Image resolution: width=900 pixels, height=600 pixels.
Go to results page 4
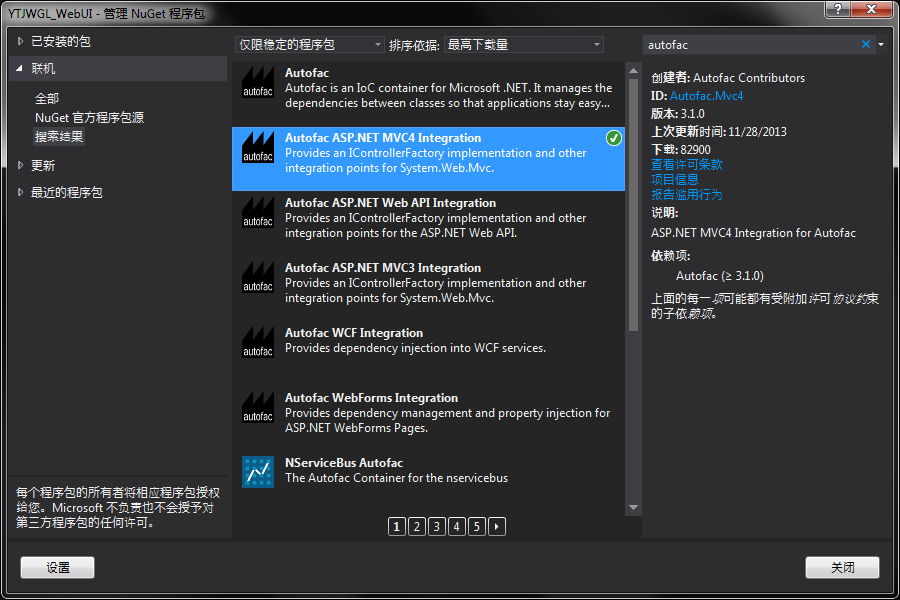click(457, 527)
